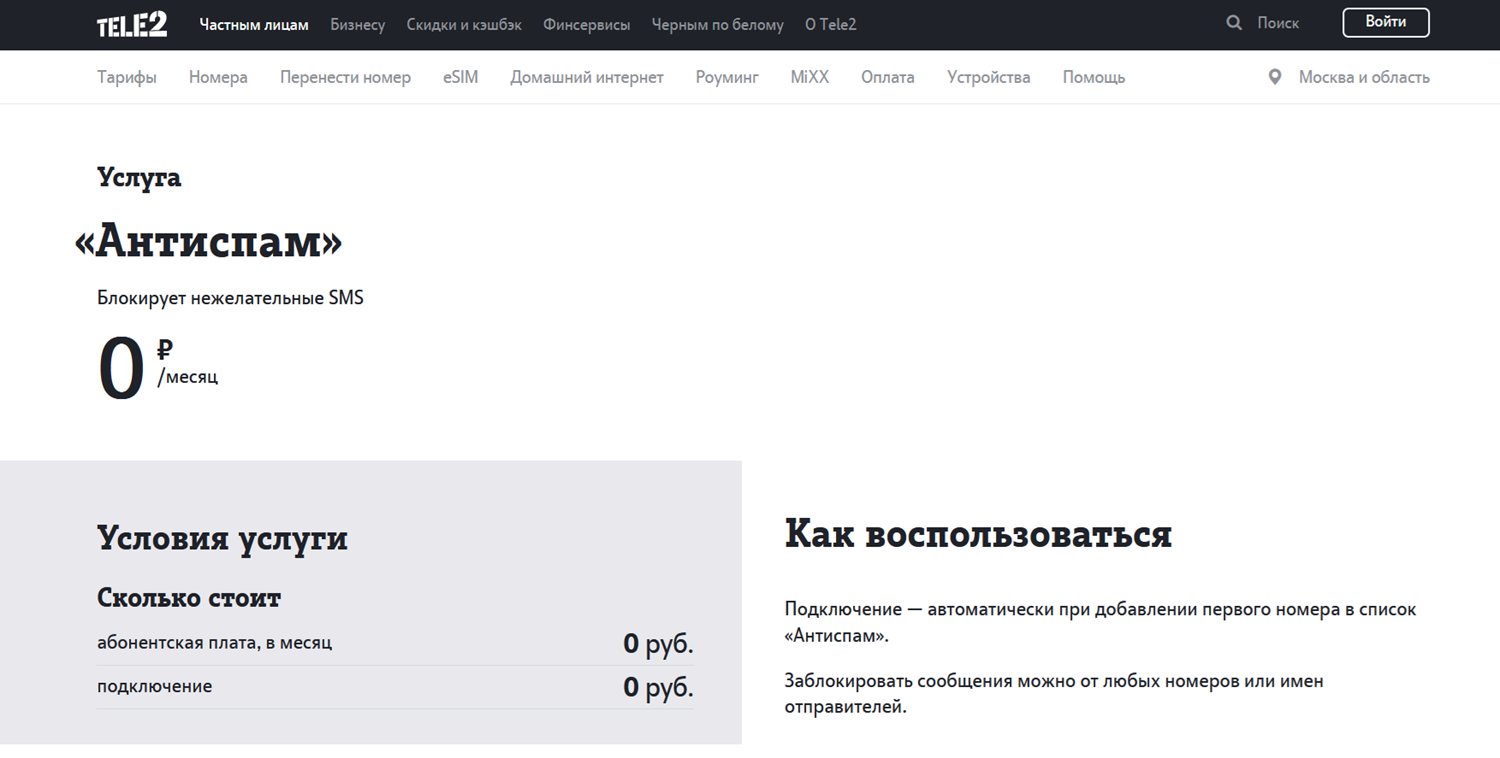Image resolution: width=1500 pixels, height=758 pixels.
Task: Click the search magnifier icon
Action: pos(1234,23)
